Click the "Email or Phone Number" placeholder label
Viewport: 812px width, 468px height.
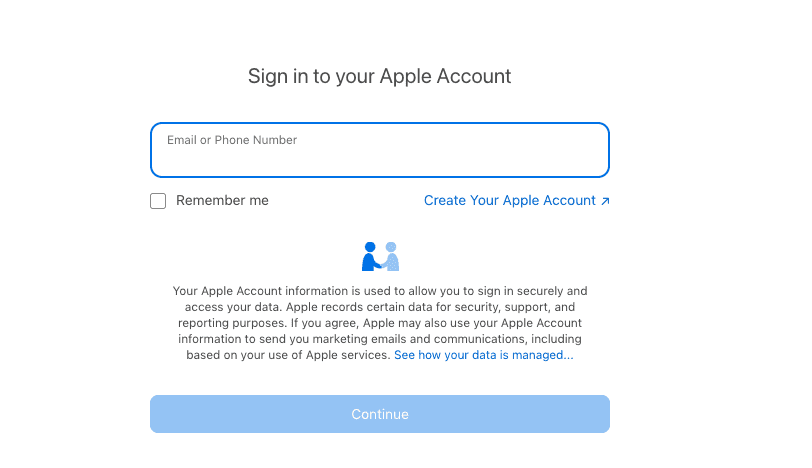[232, 140]
